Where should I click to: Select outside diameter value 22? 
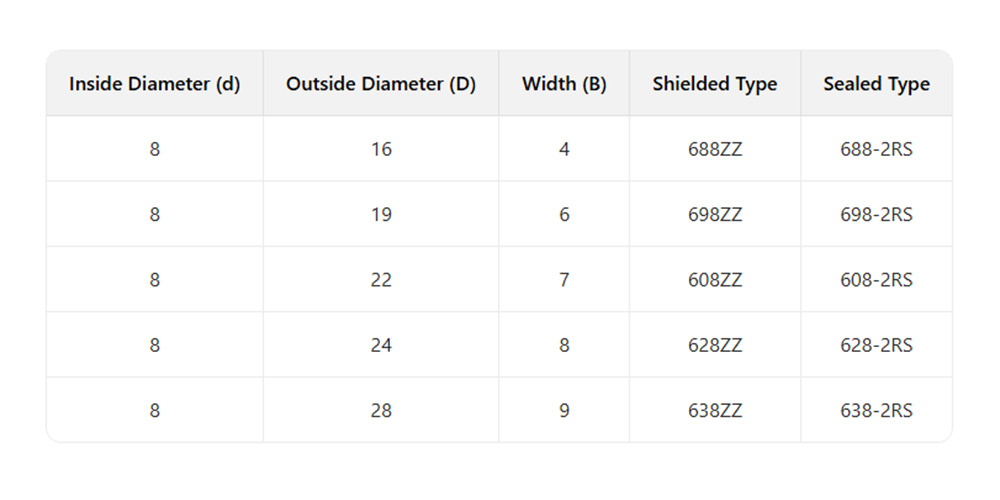click(381, 280)
